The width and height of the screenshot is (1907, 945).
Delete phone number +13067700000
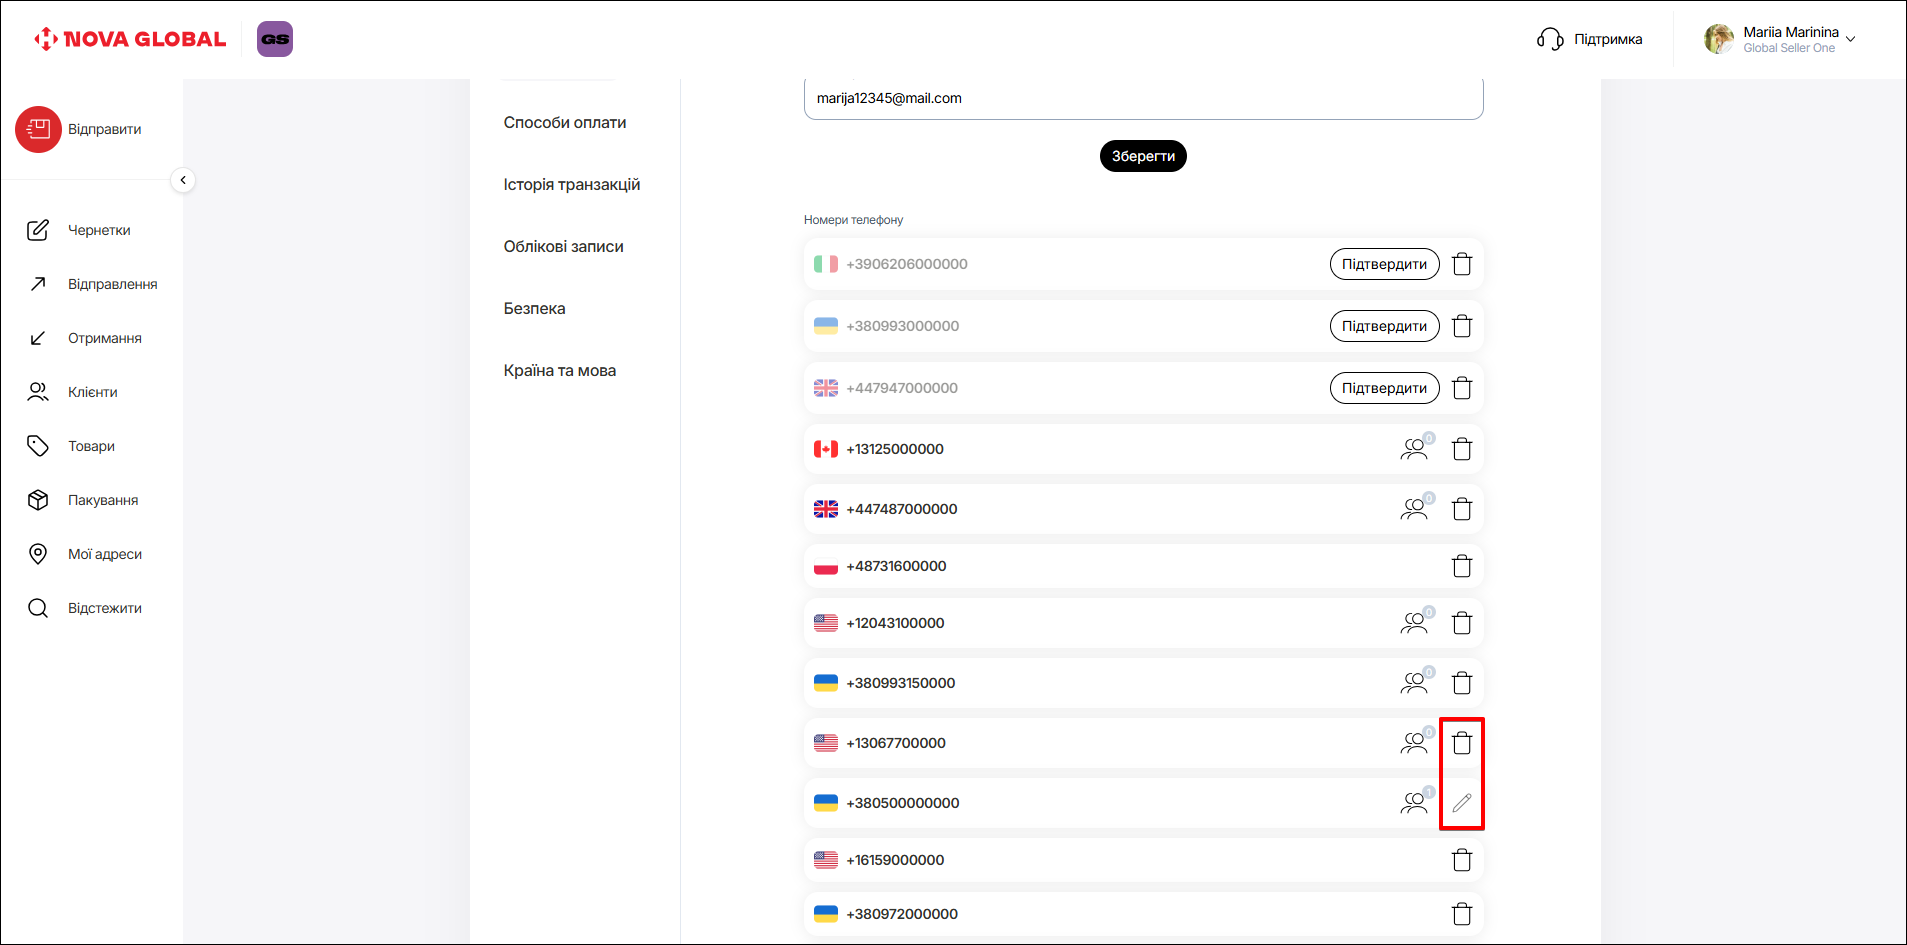coord(1461,743)
